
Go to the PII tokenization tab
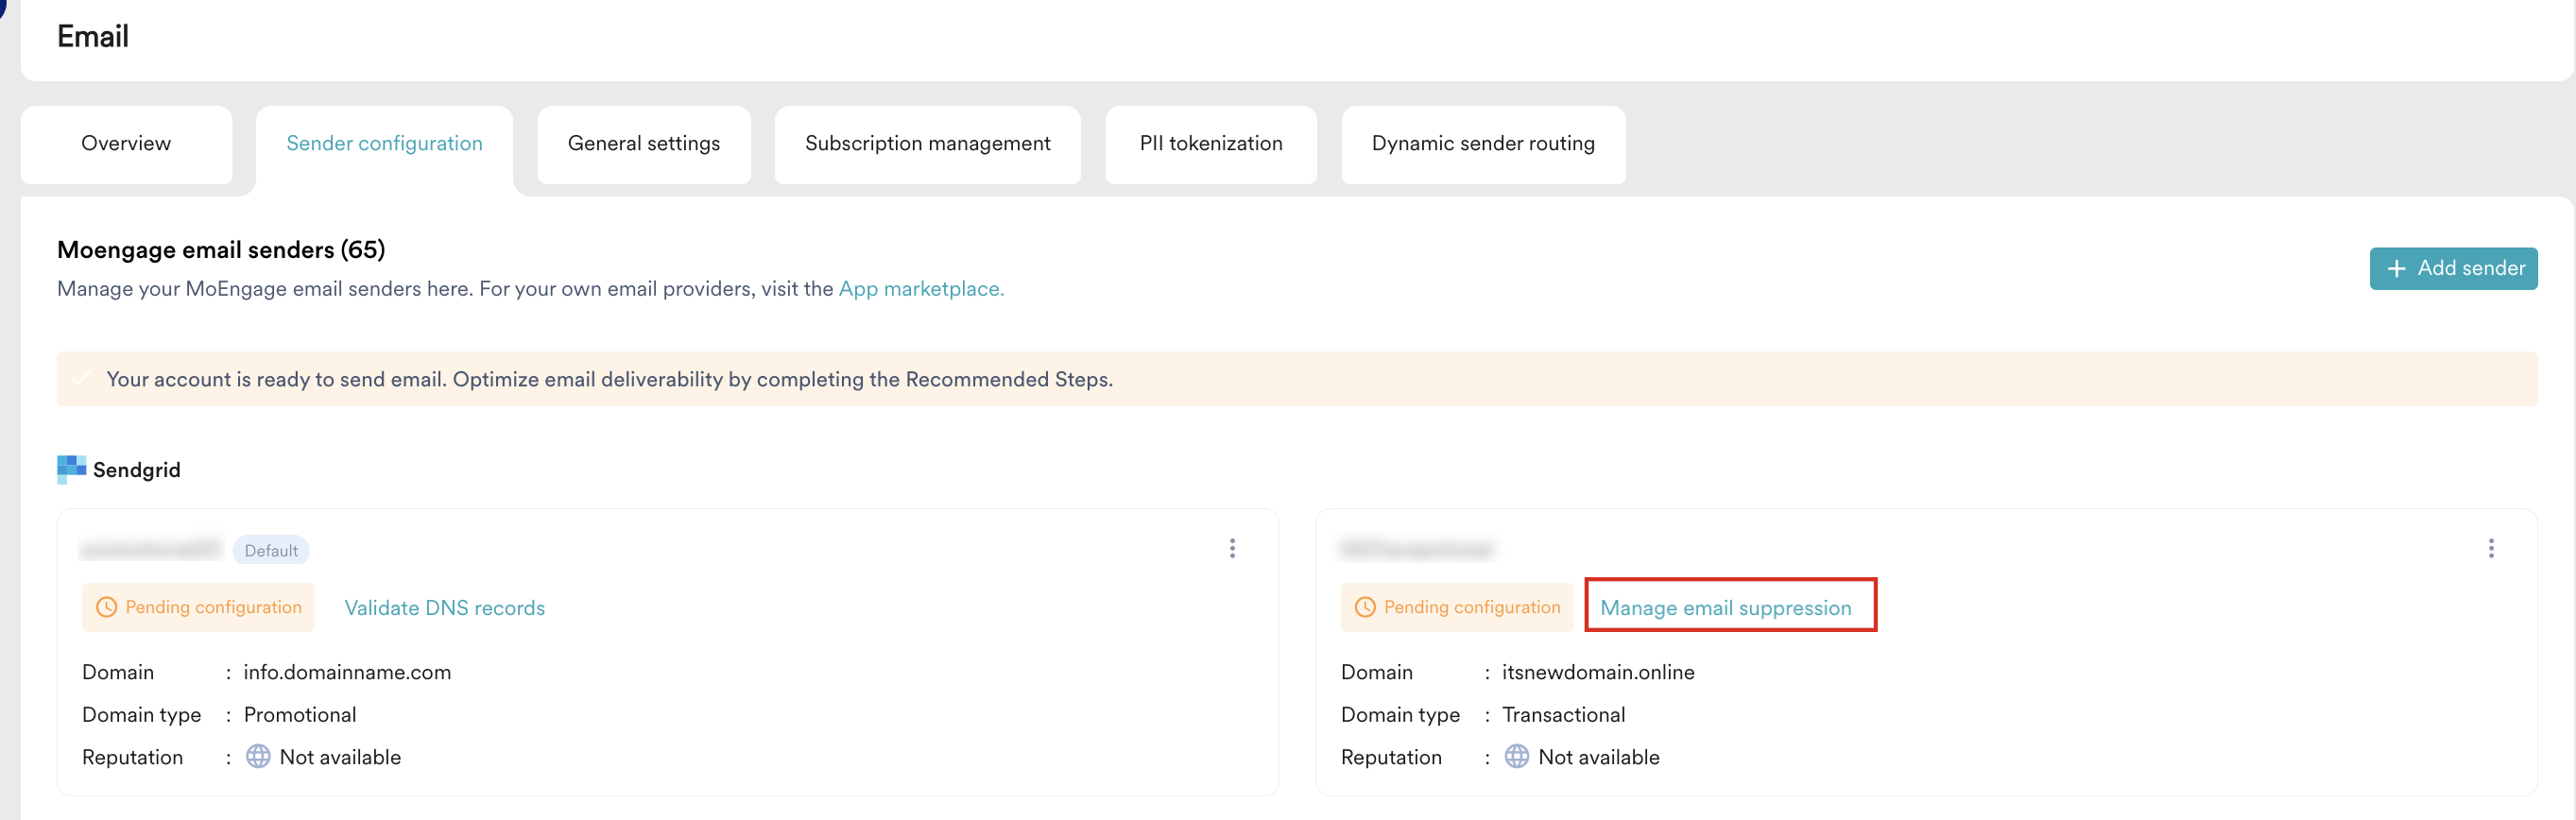(1210, 144)
